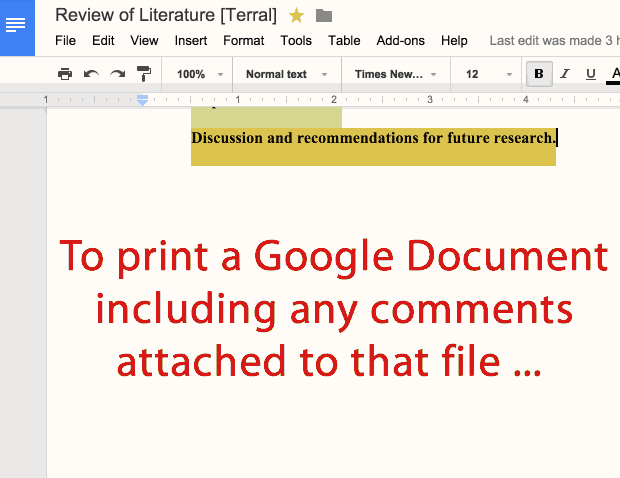Star the Review of Literature document
Image resolution: width=620 pixels, height=478 pixels.
tap(296, 16)
